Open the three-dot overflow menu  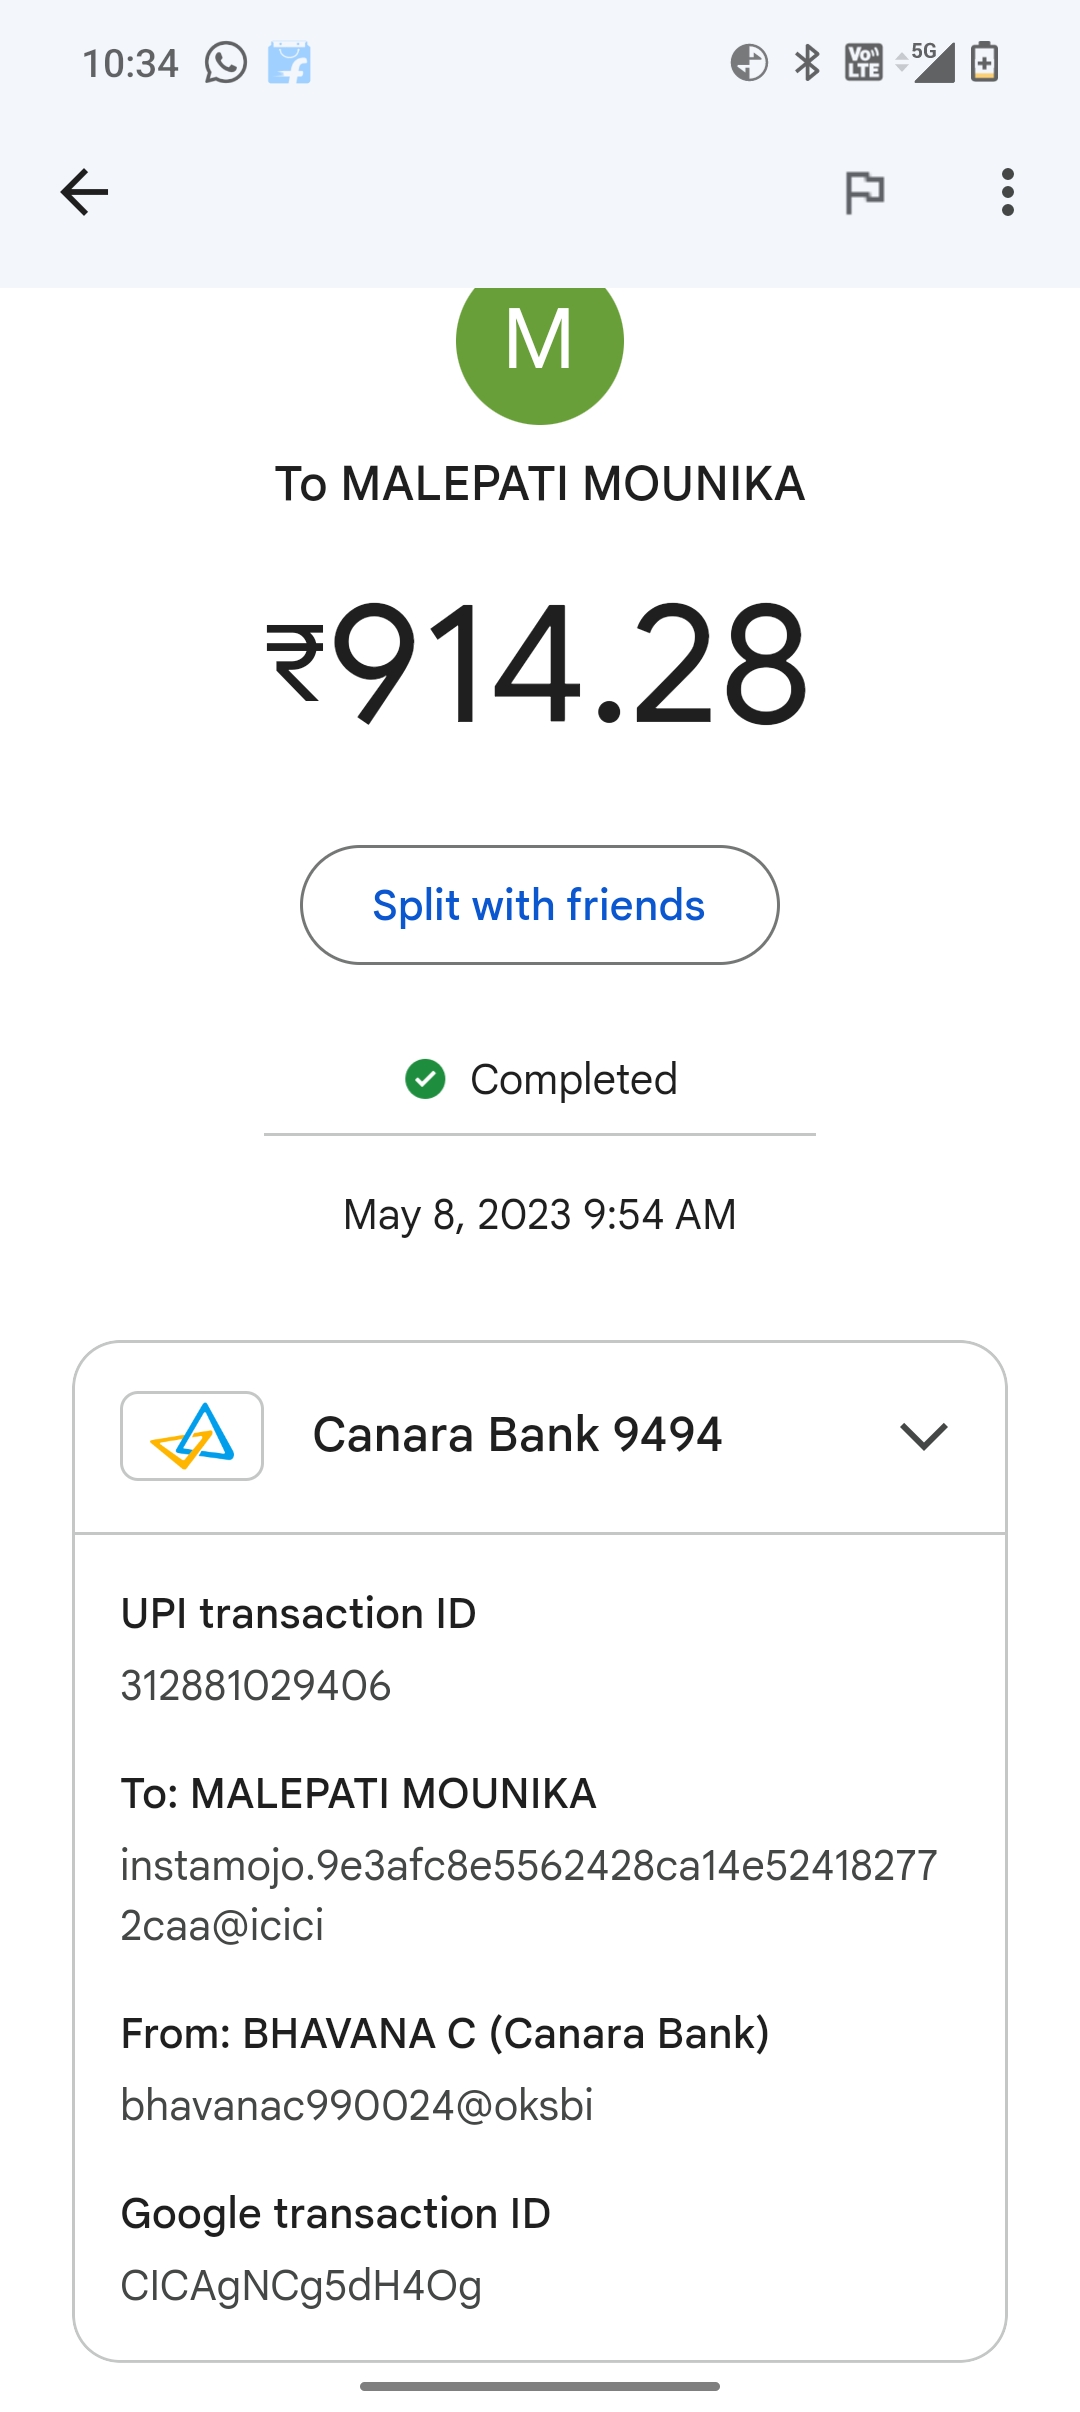click(x=1007, y=192)
